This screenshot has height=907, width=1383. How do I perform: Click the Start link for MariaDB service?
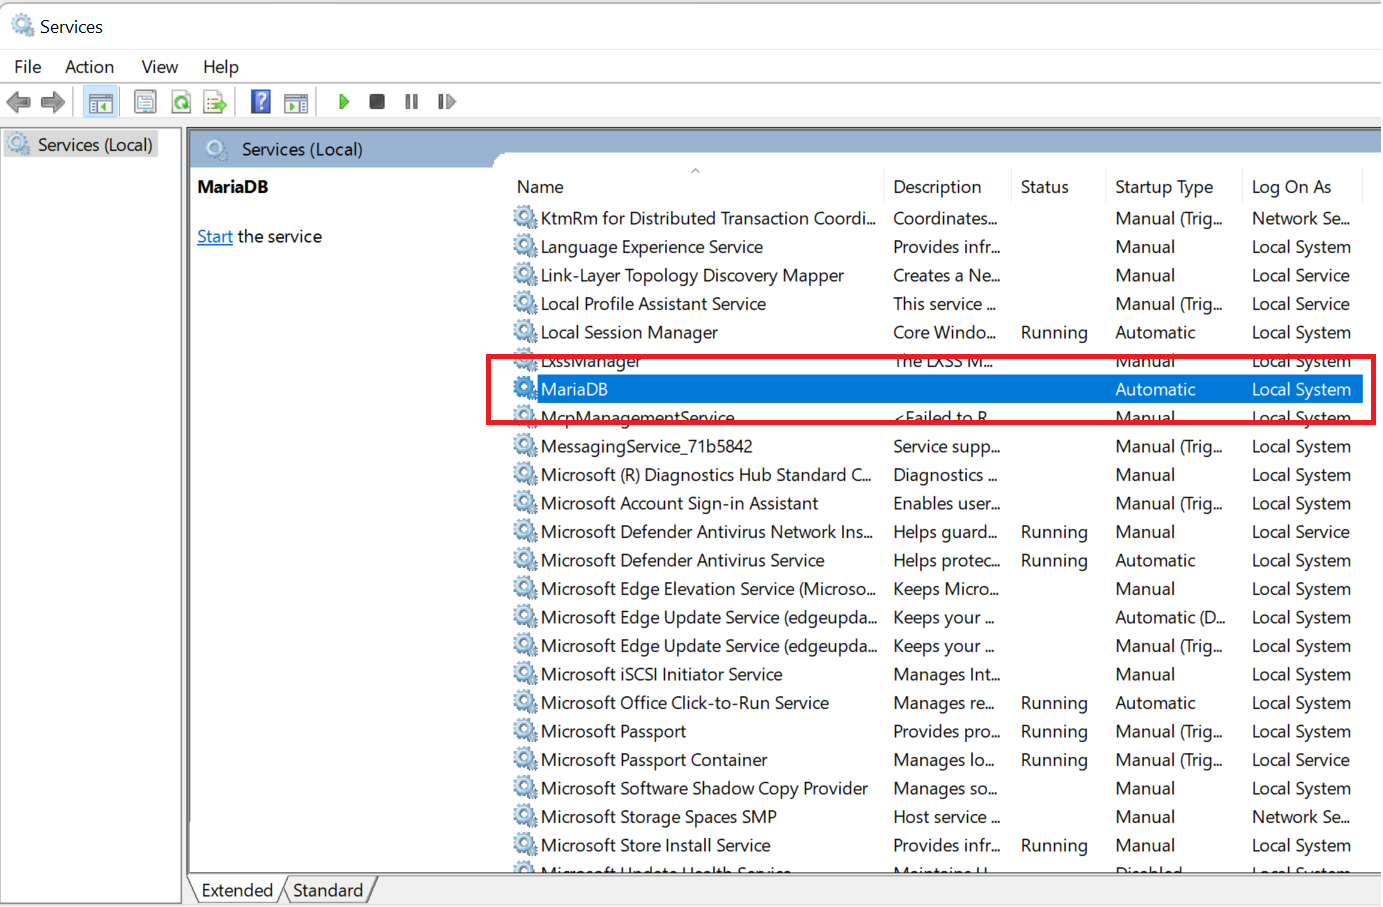pyautogui.click(x=214, y=237)
